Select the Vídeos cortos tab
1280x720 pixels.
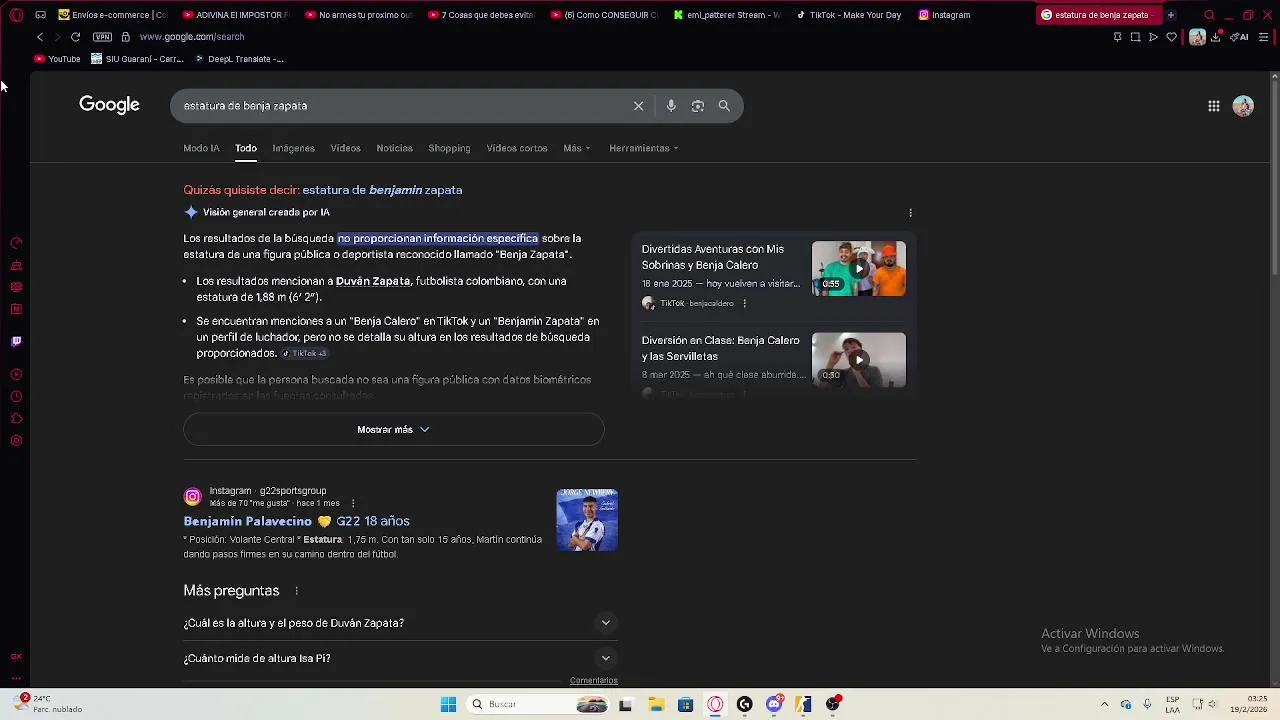(x=517, y=148)
